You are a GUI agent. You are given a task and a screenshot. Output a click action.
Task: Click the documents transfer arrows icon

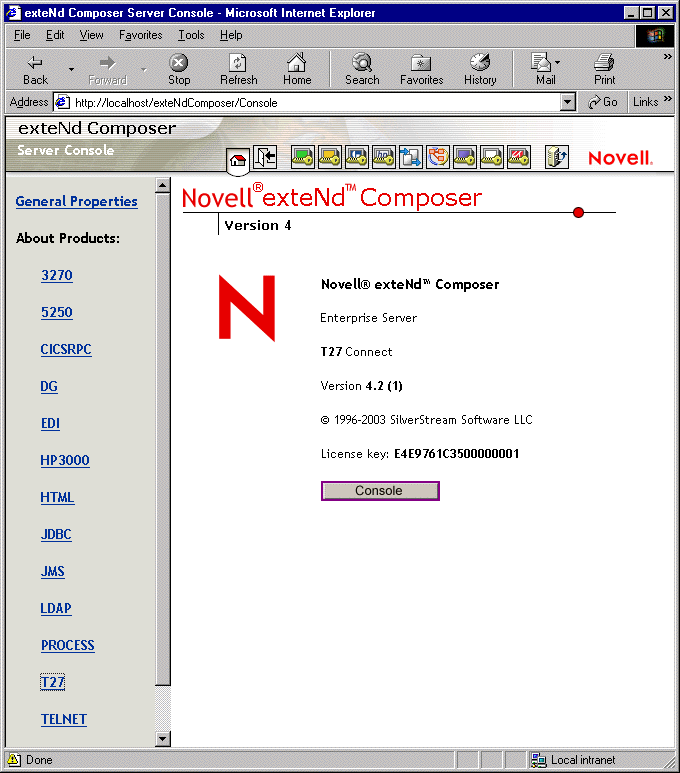coord(410,157)
